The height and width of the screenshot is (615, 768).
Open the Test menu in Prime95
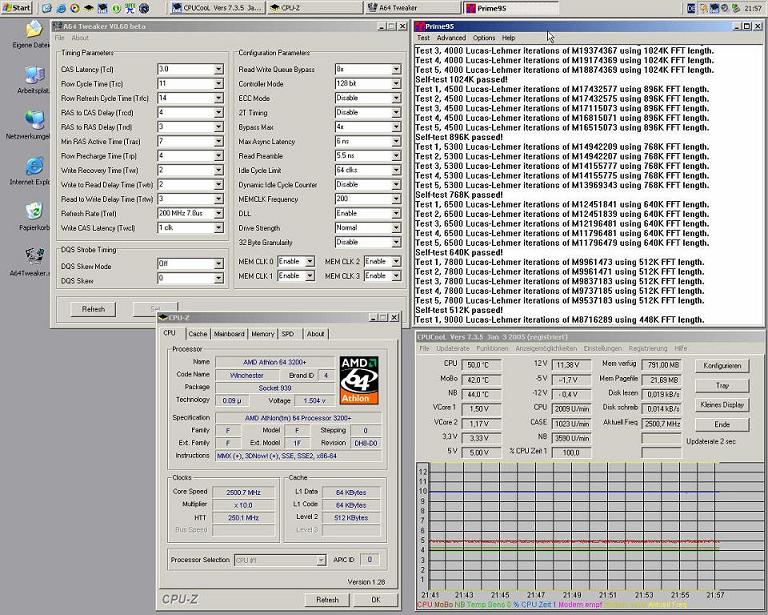click(x=423, y=38)
